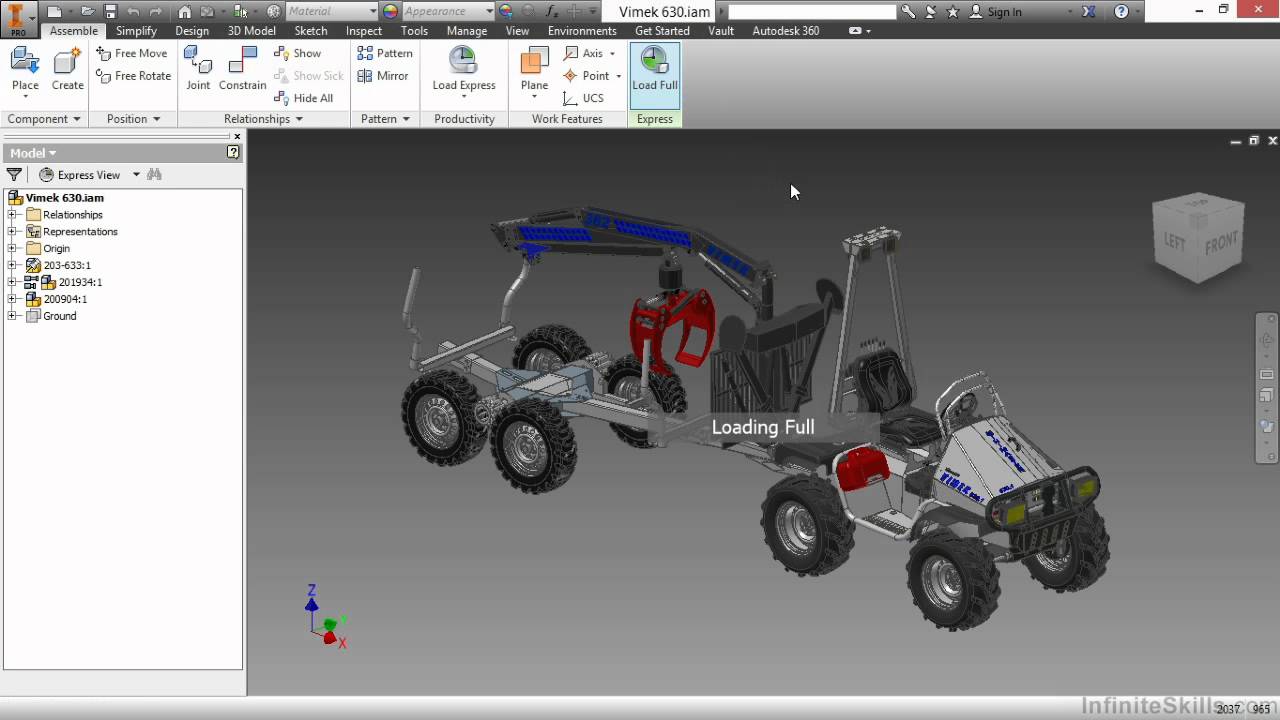Click the Mirror component tool
This screenshot has height=720, width=1280.
tap(383, 76)
